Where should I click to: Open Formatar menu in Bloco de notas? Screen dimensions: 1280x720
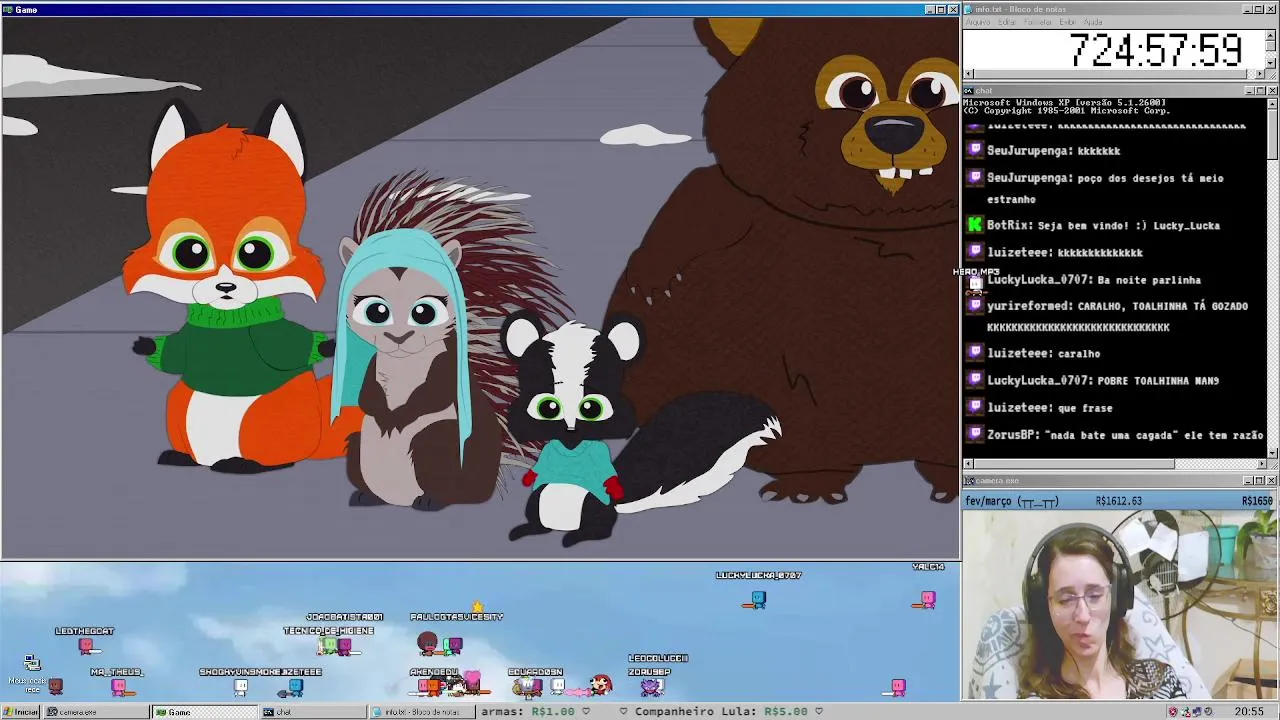(x=1038, y=22)
